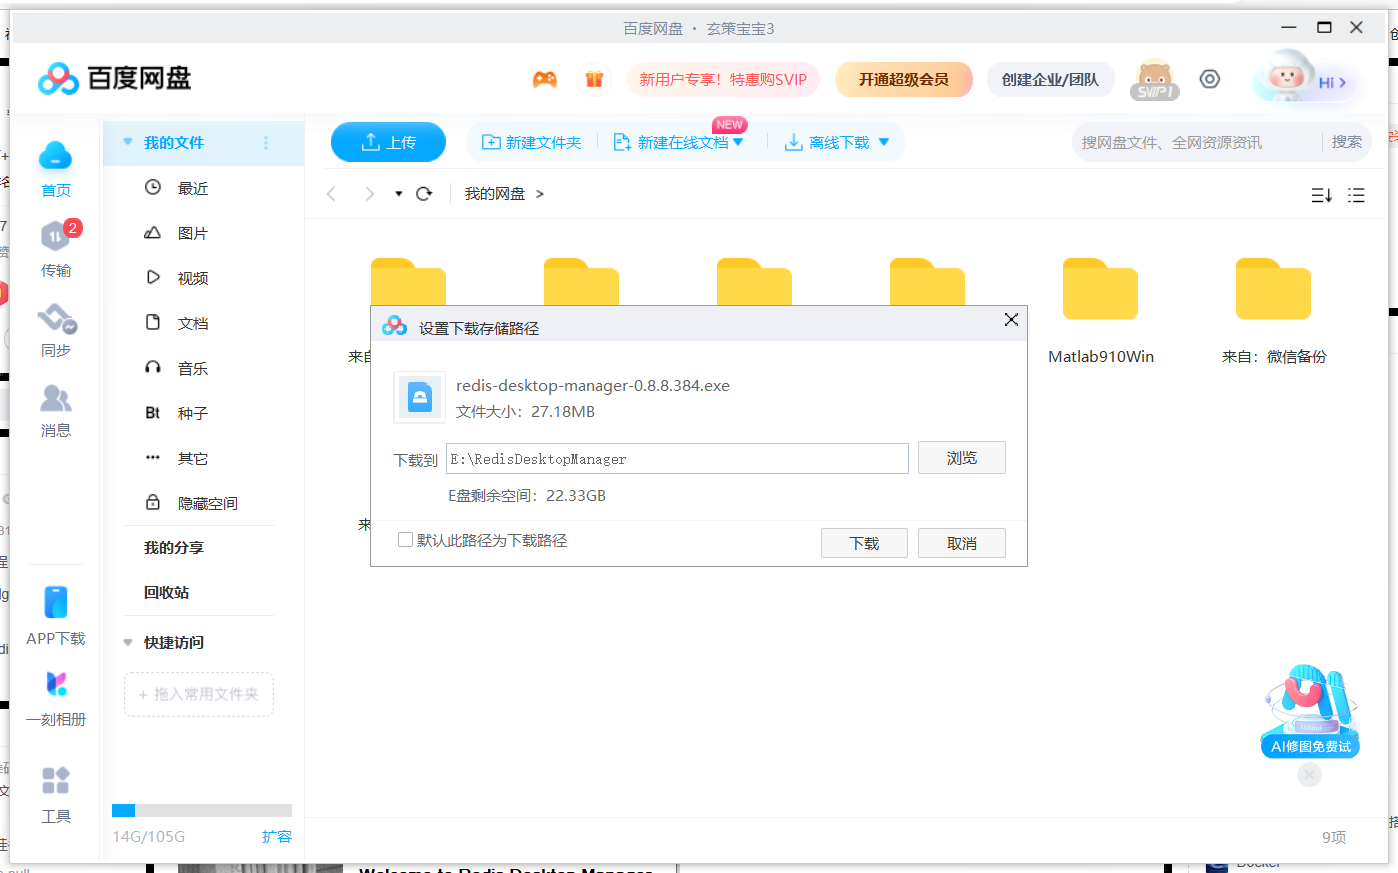Confirm with the dialog's 下载 button
The image size is (1398, 873).
click(x=864, y=543)
